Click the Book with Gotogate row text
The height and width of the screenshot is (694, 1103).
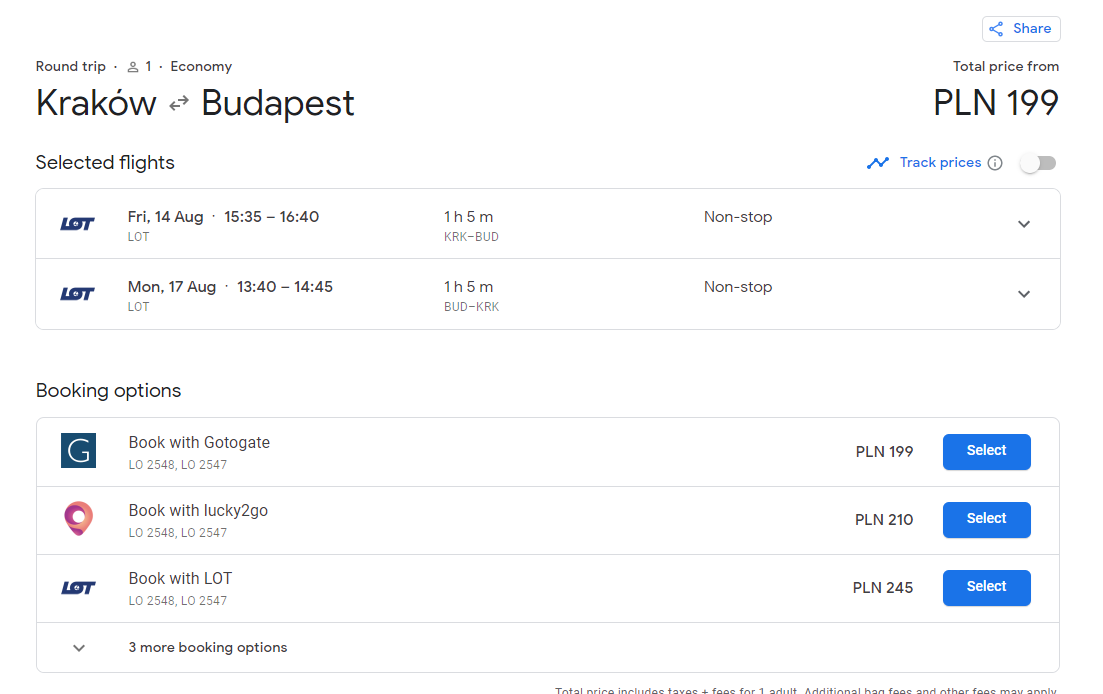pos(199,442)
